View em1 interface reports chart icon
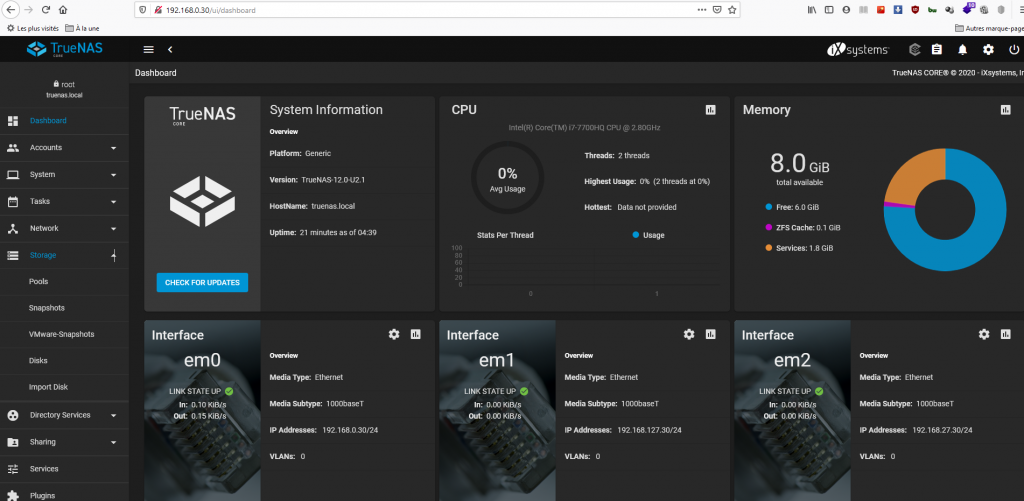 [710, 334]
